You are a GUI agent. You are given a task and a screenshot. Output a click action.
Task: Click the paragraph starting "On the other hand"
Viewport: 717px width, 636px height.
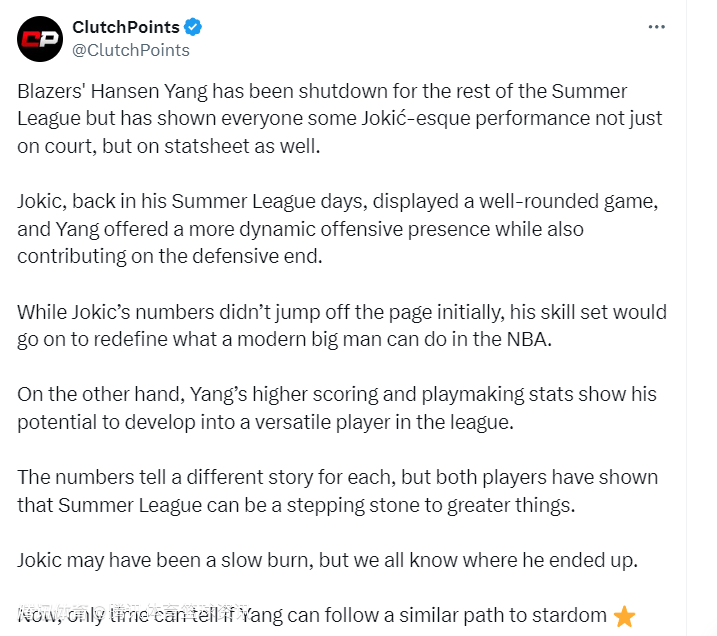point(337,407)
